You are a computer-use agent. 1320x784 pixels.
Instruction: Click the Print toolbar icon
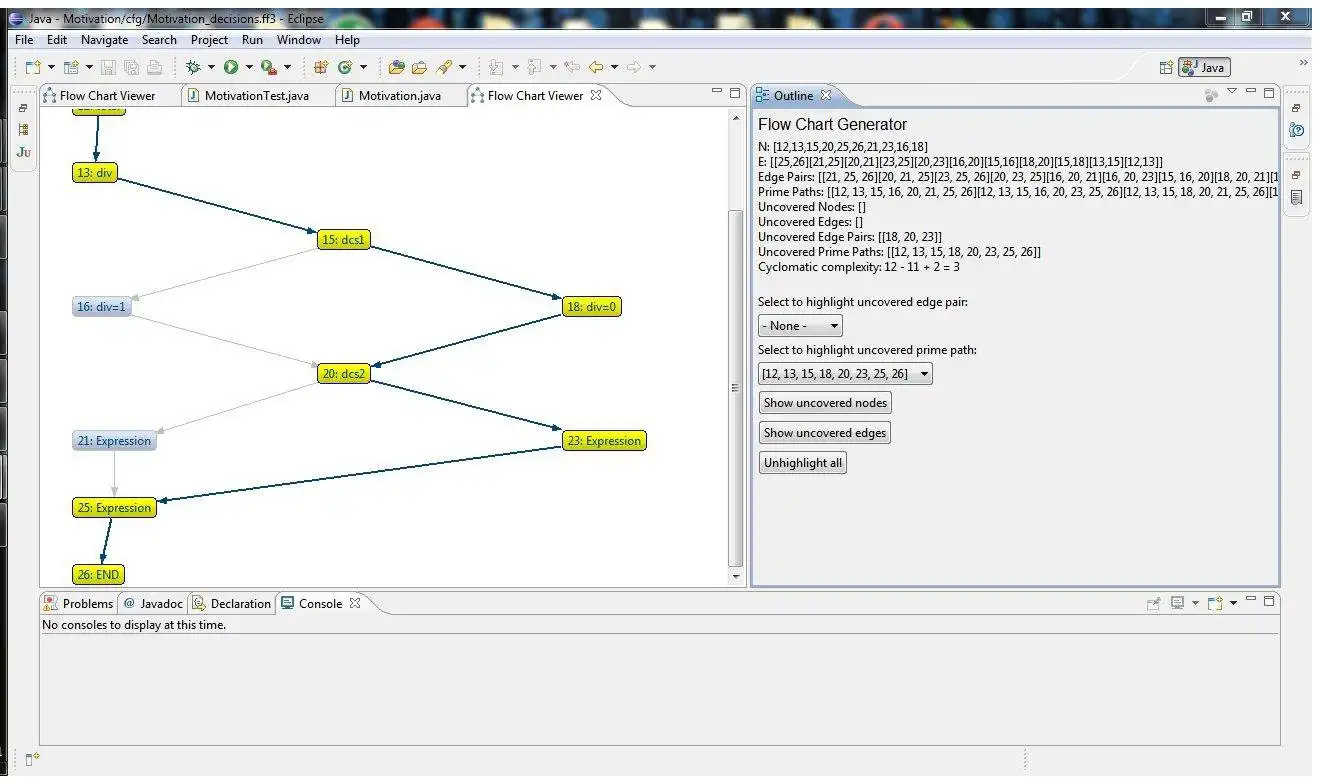(x=154, y=67)
